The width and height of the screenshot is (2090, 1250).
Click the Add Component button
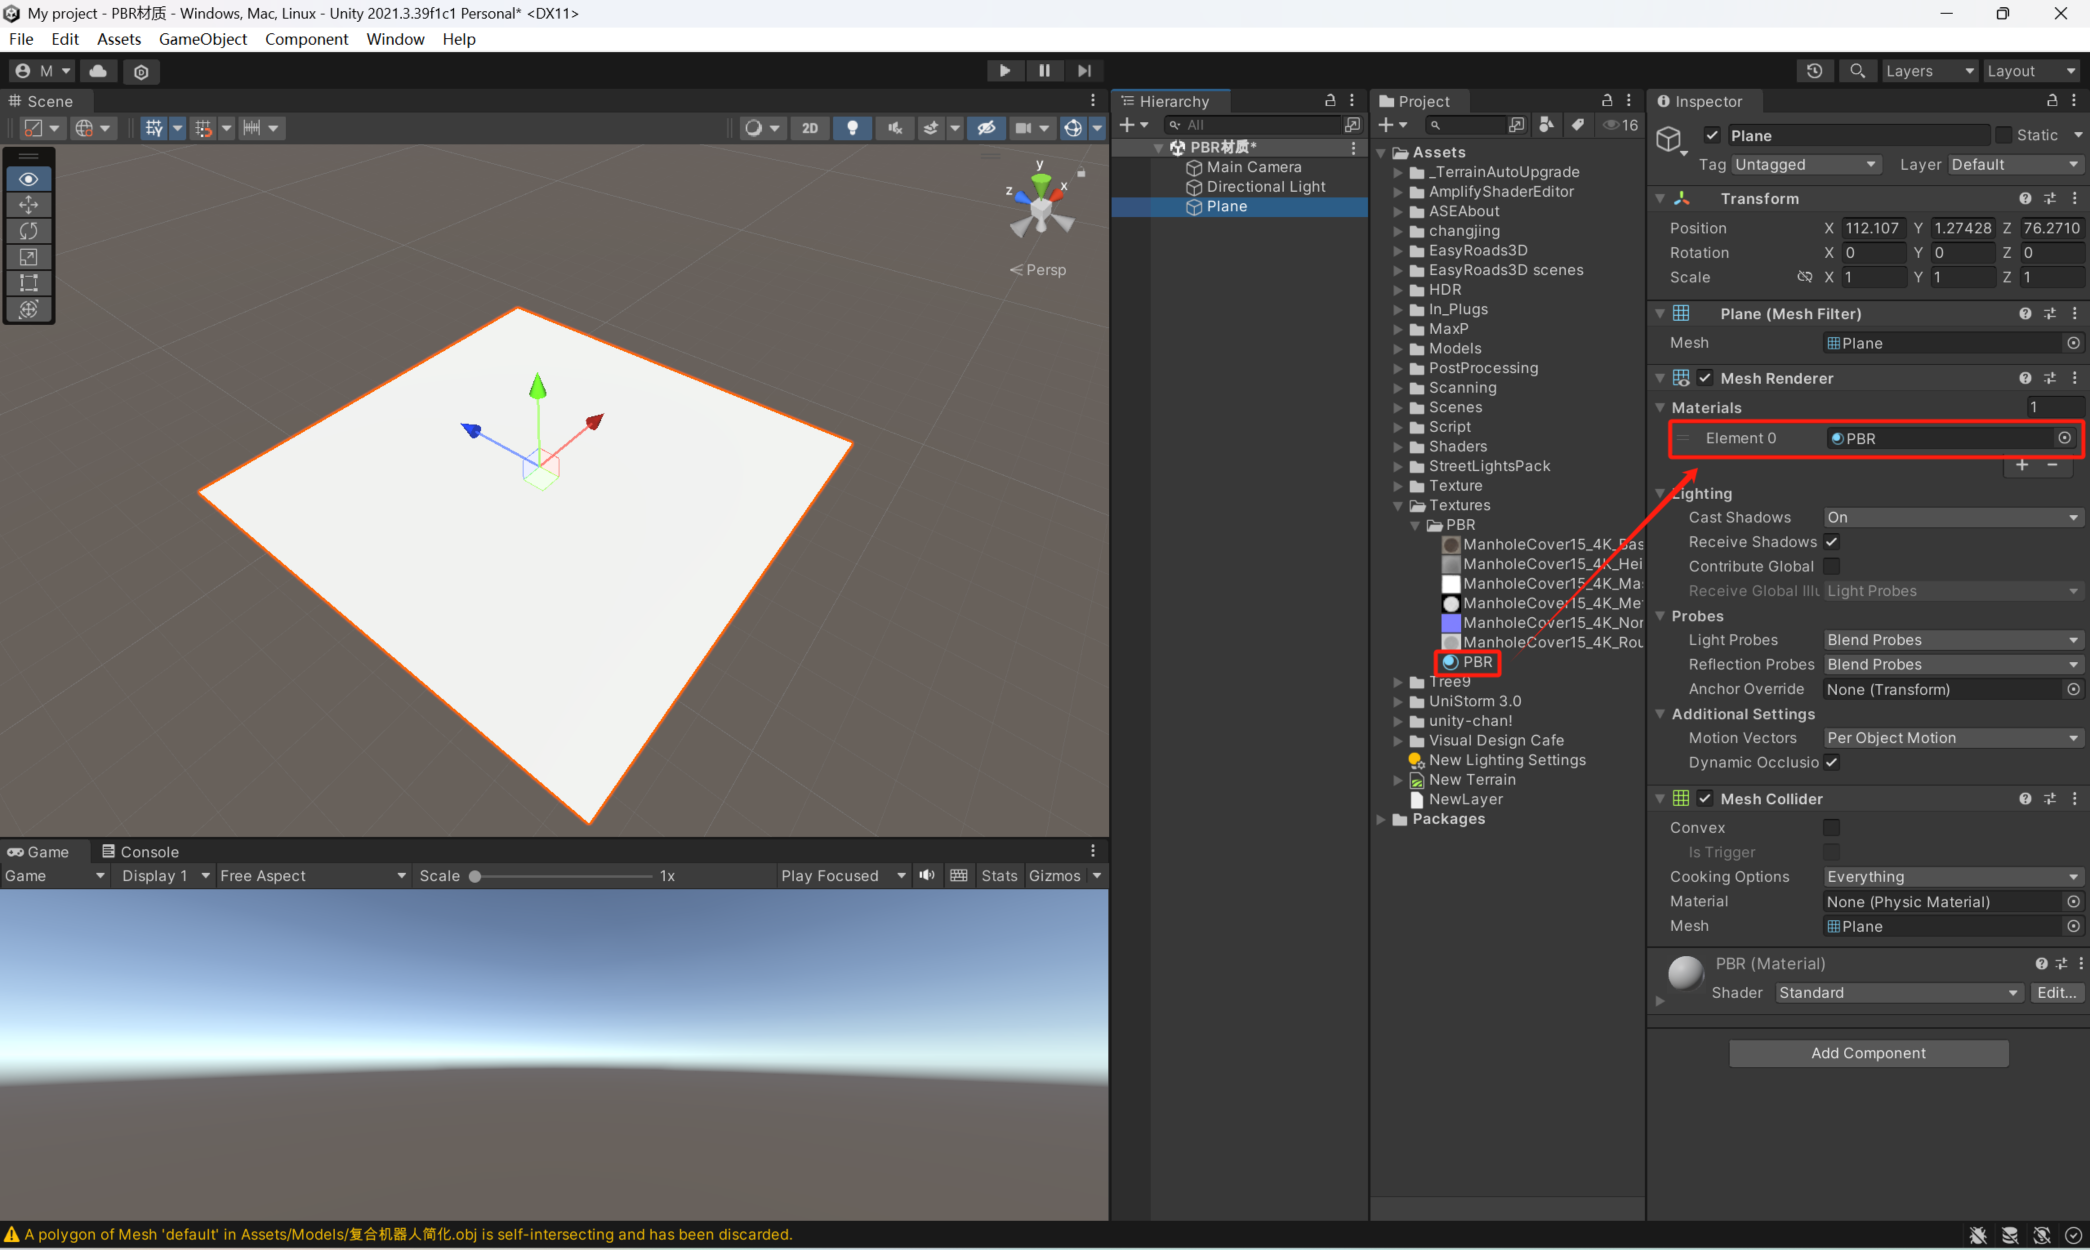click(1868, 1053)
